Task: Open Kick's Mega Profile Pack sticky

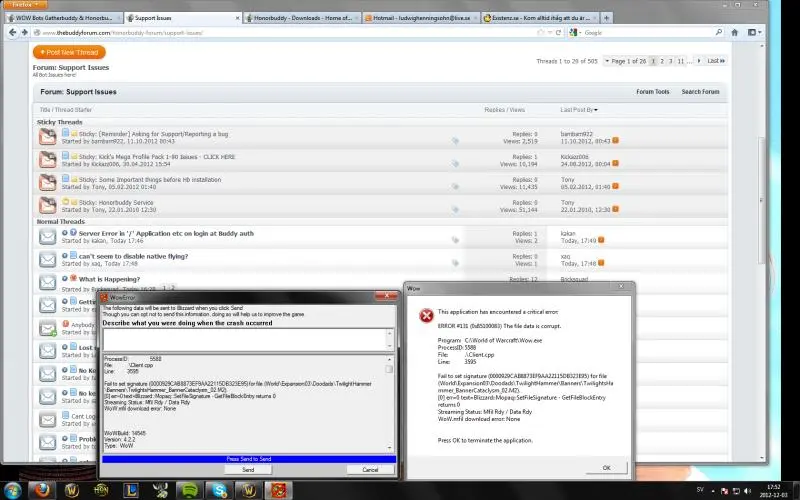Action: (157, 157)
